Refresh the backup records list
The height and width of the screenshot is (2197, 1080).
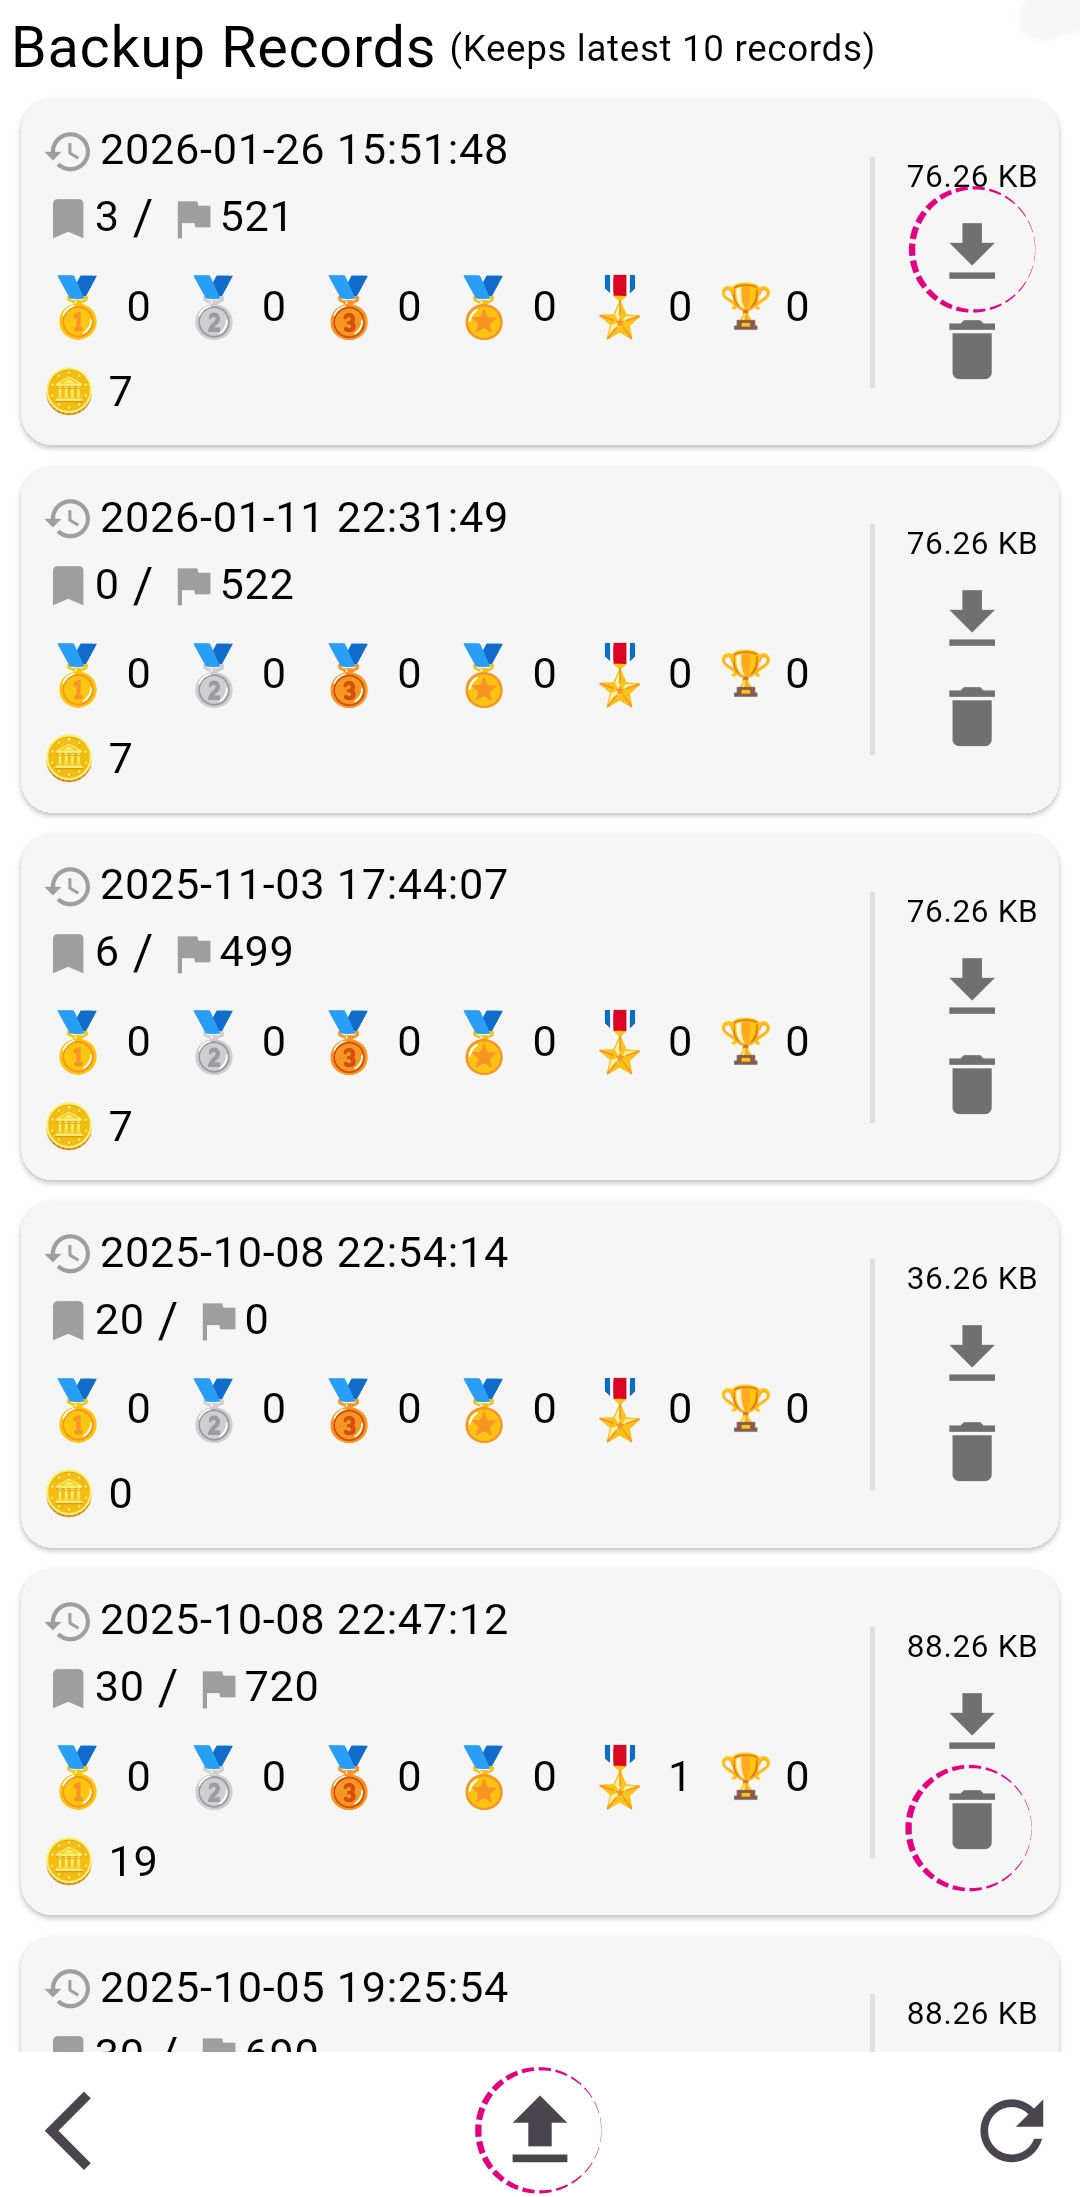1011,2130
